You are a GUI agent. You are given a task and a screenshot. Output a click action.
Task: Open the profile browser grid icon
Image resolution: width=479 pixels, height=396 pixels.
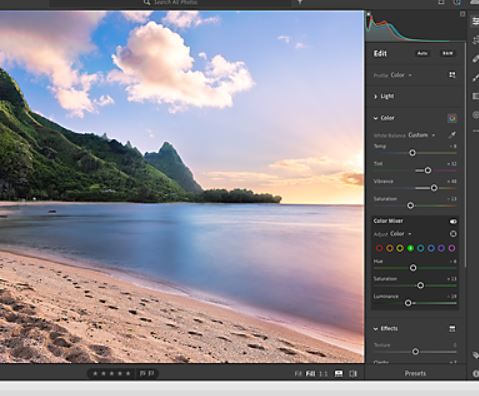[x=452, y=75]
